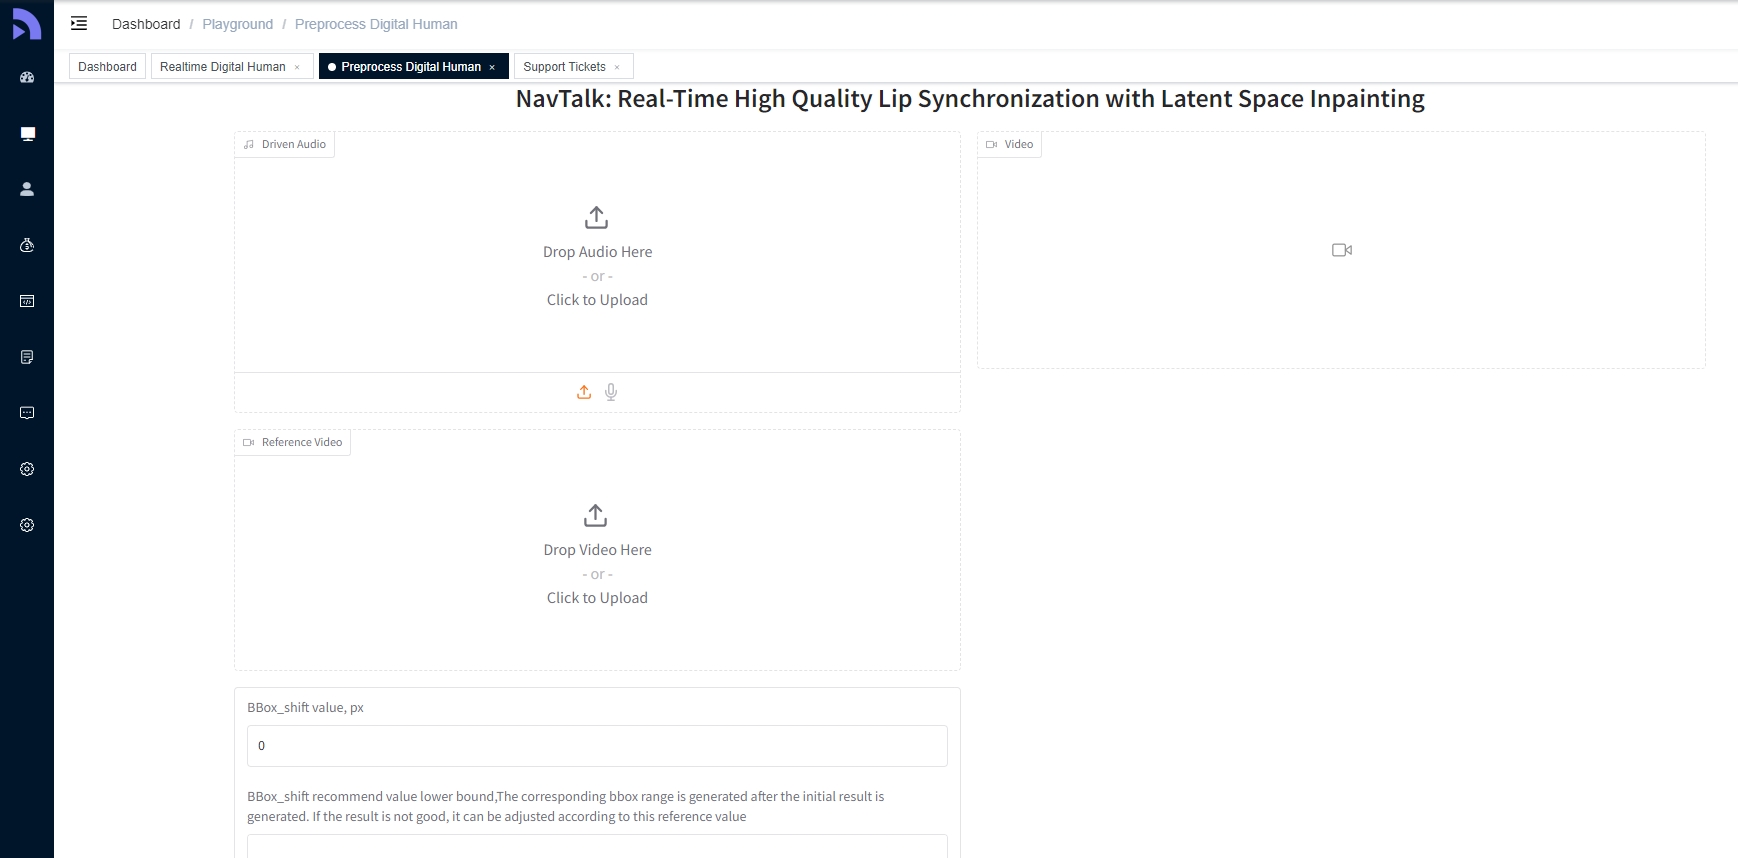Open the user profile icon in sidebar
Image resolution: width=1738 pixels, height=858 pixels.
click(x=27, y=189)
